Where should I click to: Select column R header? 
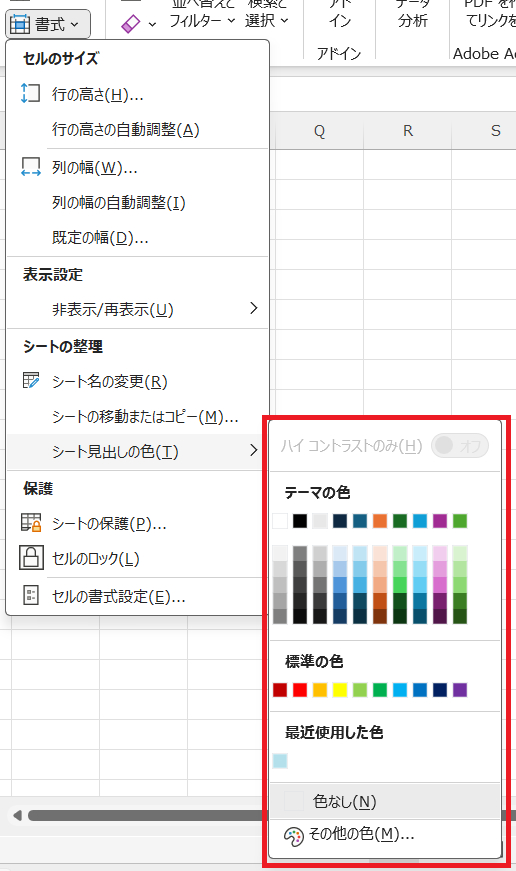click(x=408, y=131)
